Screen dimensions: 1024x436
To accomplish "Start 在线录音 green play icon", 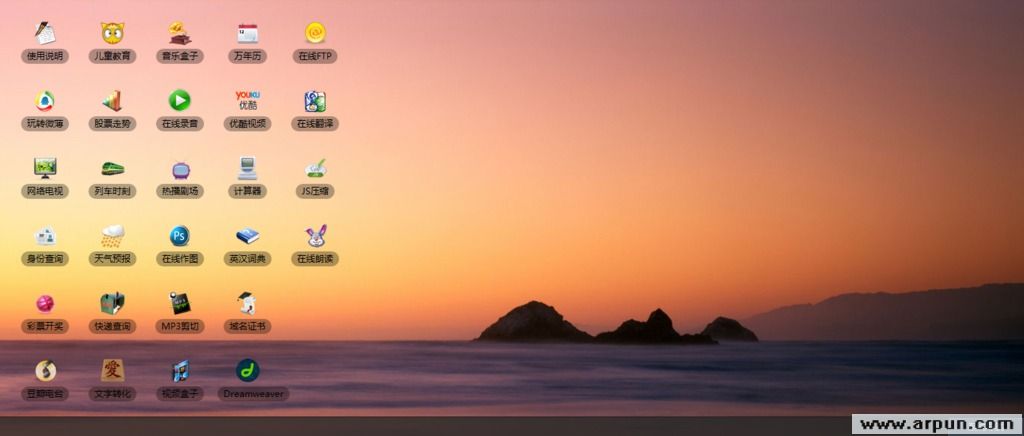I will 180,101.
